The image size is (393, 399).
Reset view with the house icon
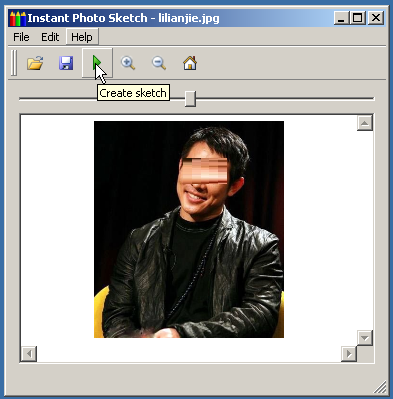[190, 63]
